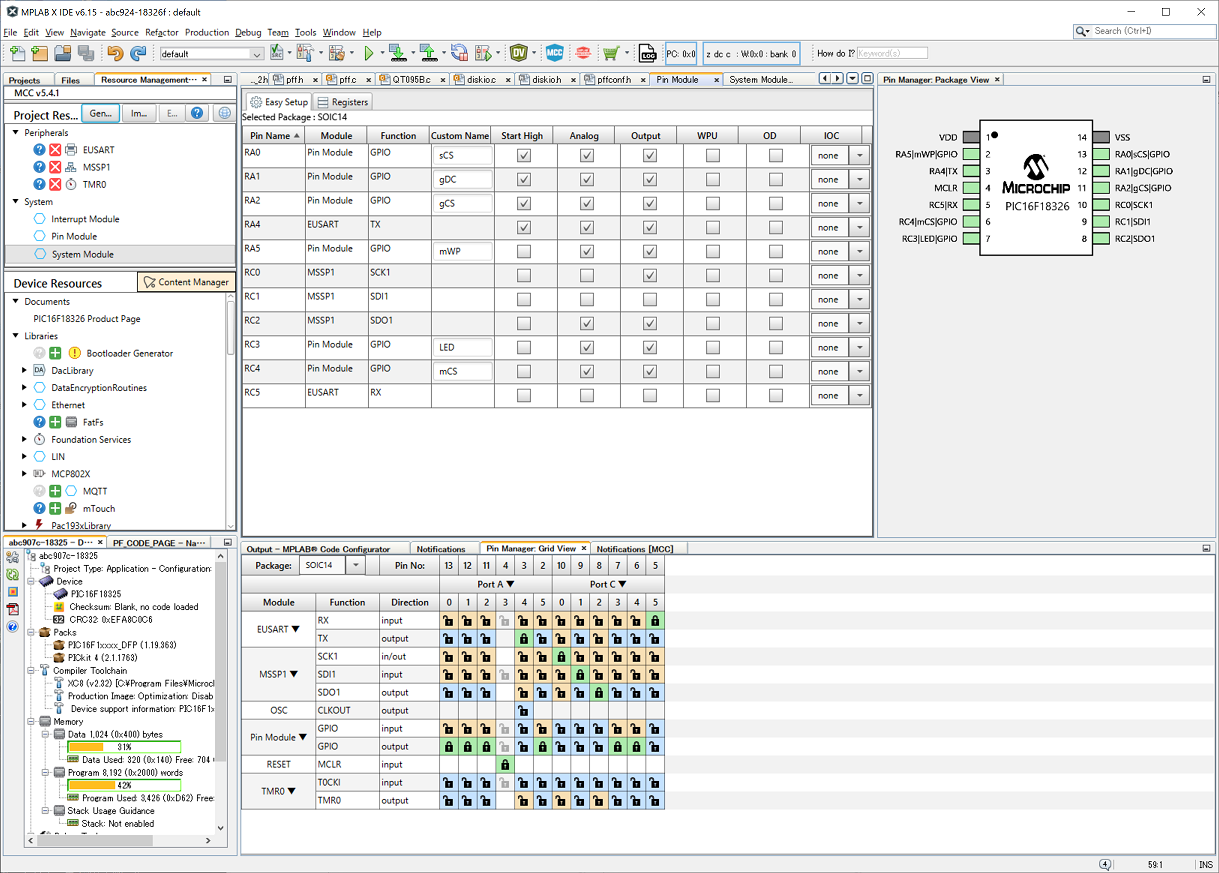
Task: Click the LED custom name field for RC3
Action: (x=463, y=348)
